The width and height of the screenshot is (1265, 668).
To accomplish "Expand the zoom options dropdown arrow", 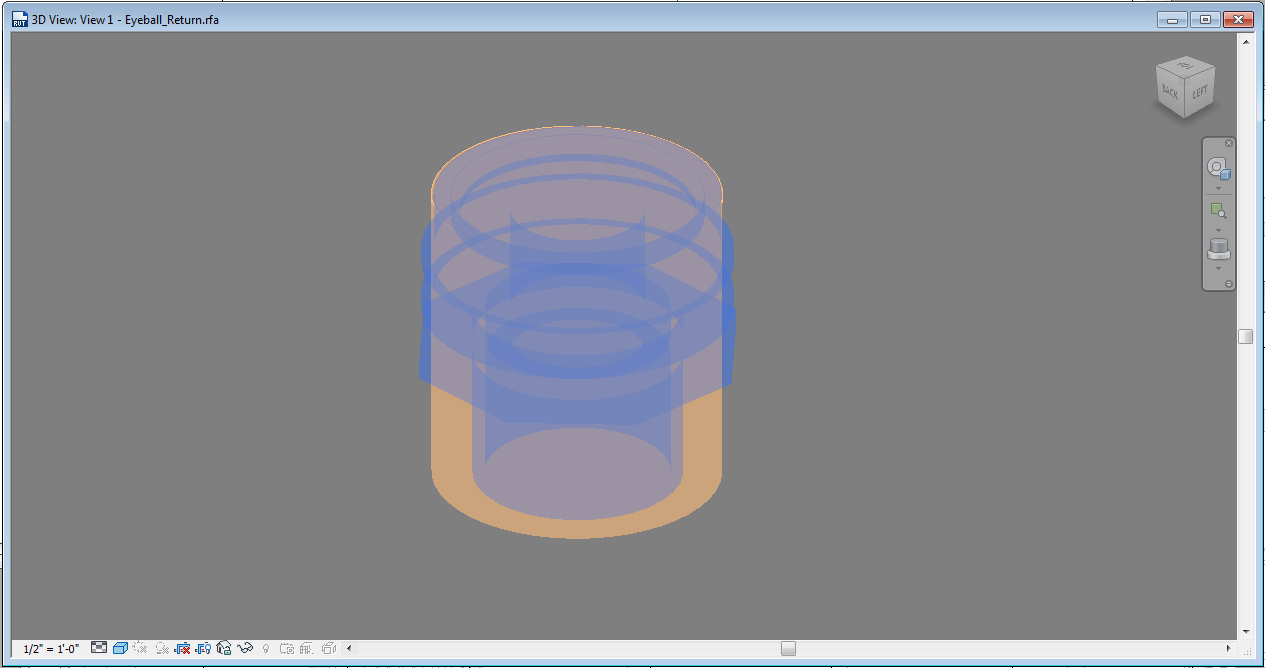I will [x=1218, y=230].
